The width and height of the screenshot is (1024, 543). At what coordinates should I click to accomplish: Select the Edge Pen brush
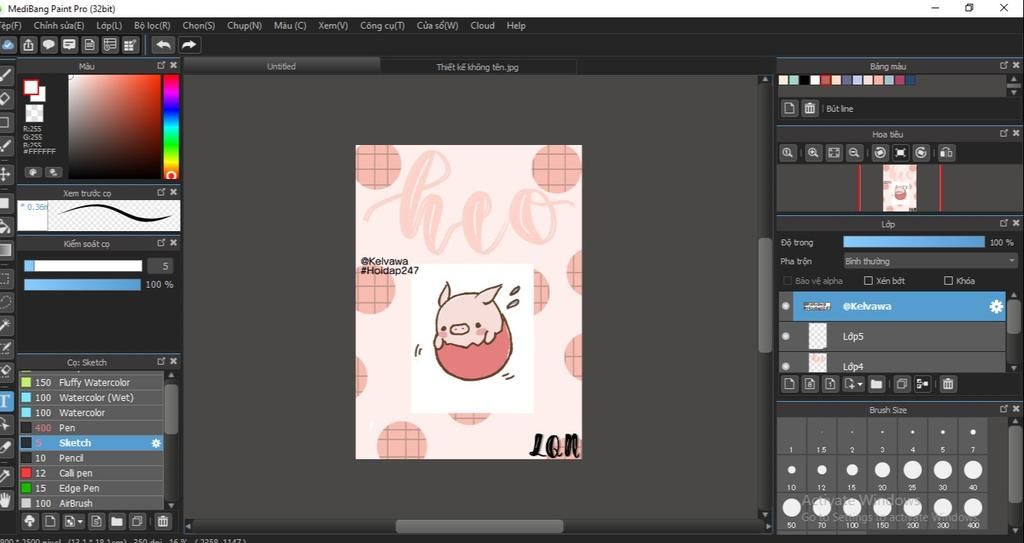tap(91, 488)
